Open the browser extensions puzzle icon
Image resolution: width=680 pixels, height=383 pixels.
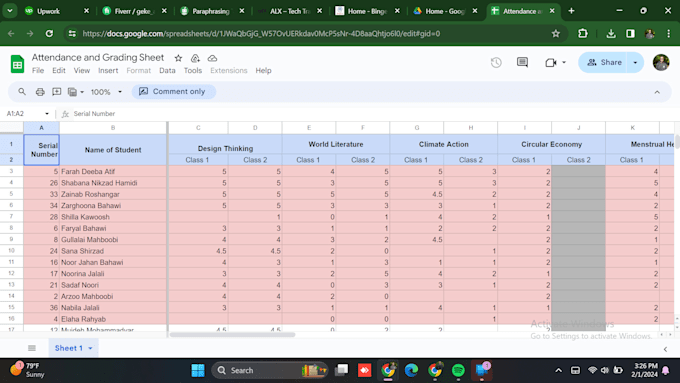click(583, 33)
